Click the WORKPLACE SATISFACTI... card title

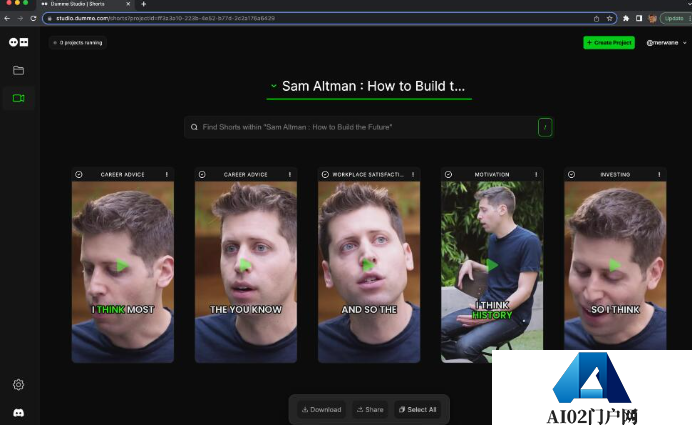368,174
